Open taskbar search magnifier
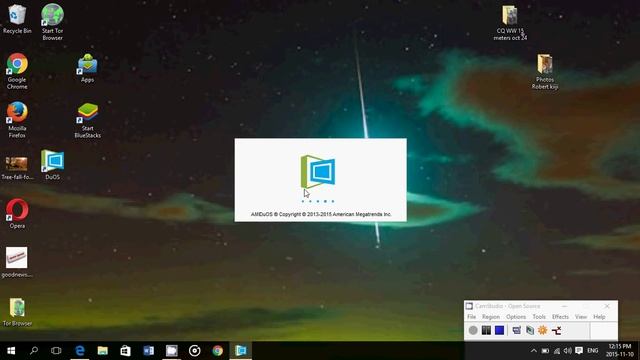Screen dimensions: 640x360 coord(34,351)
